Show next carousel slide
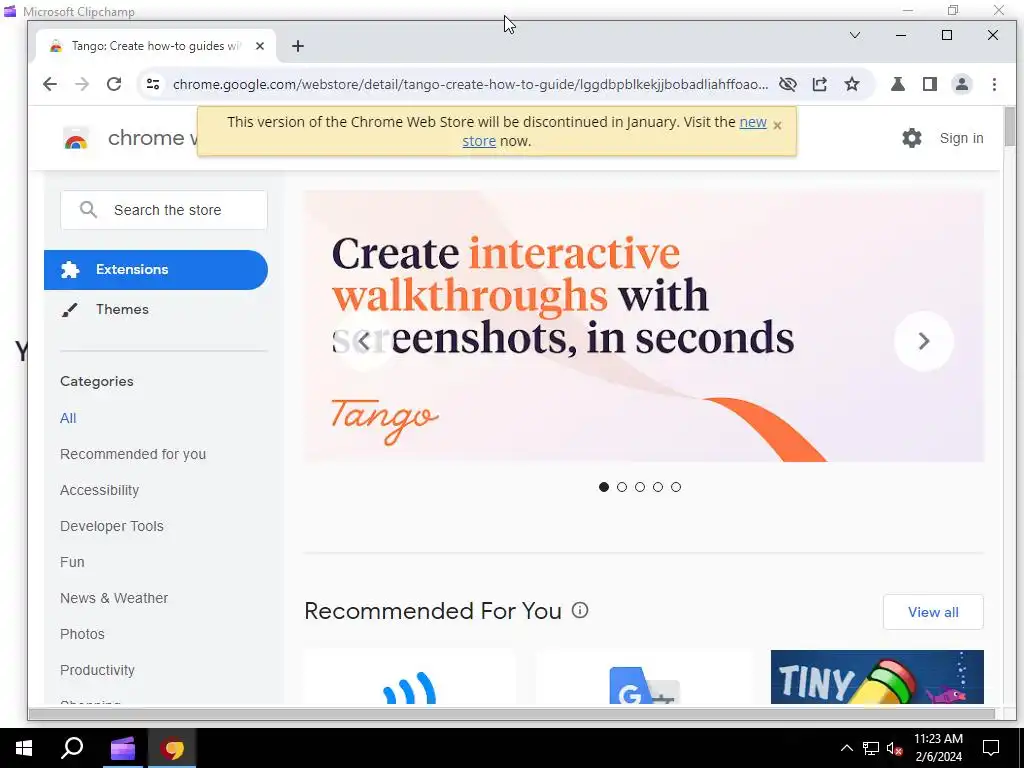Viewport: 1024px width, 768px height. coord(923,341)
